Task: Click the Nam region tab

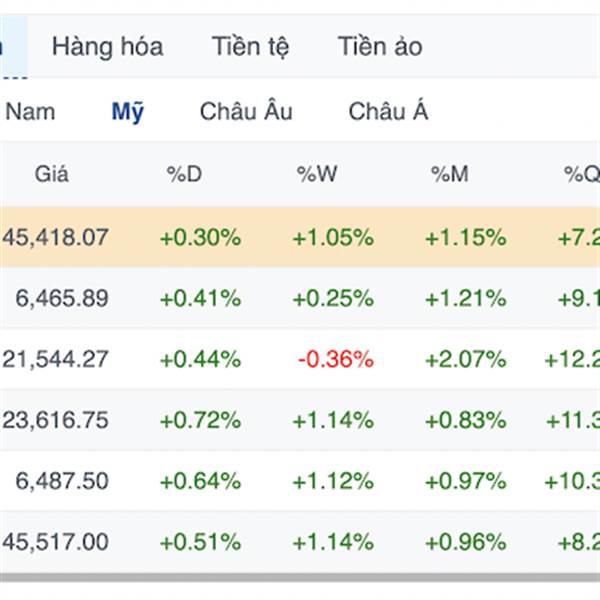Action: point(30,112)
